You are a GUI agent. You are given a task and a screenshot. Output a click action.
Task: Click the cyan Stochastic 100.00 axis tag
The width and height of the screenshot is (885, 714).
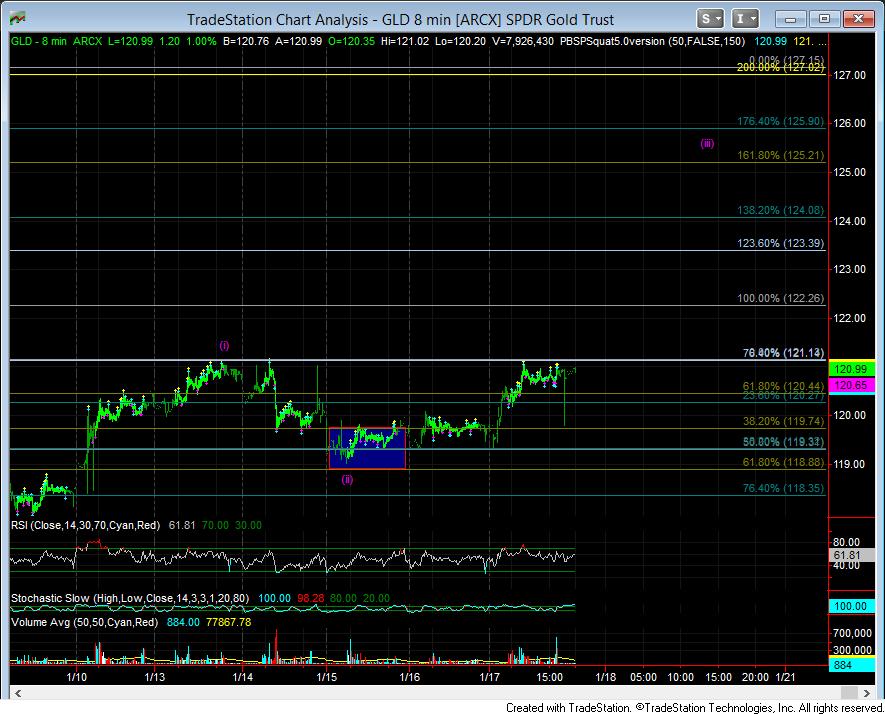(x=851, y=606)
